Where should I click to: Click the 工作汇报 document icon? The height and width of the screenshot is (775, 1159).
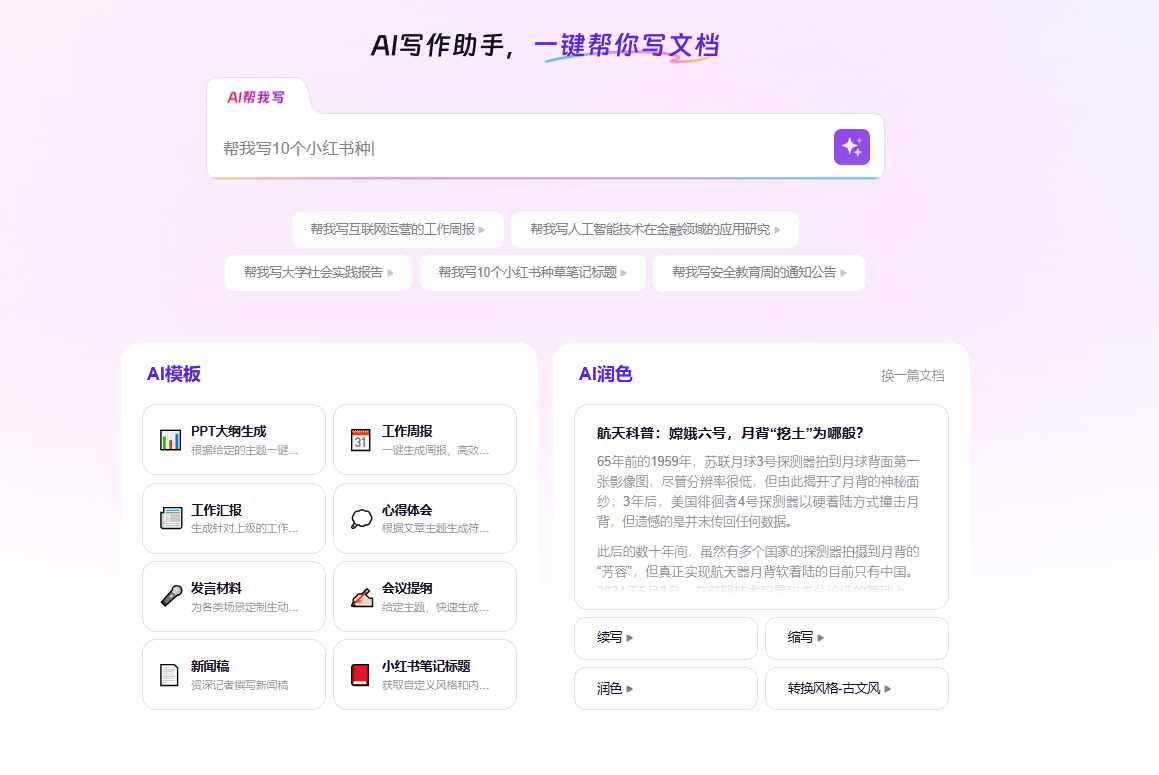171,518
